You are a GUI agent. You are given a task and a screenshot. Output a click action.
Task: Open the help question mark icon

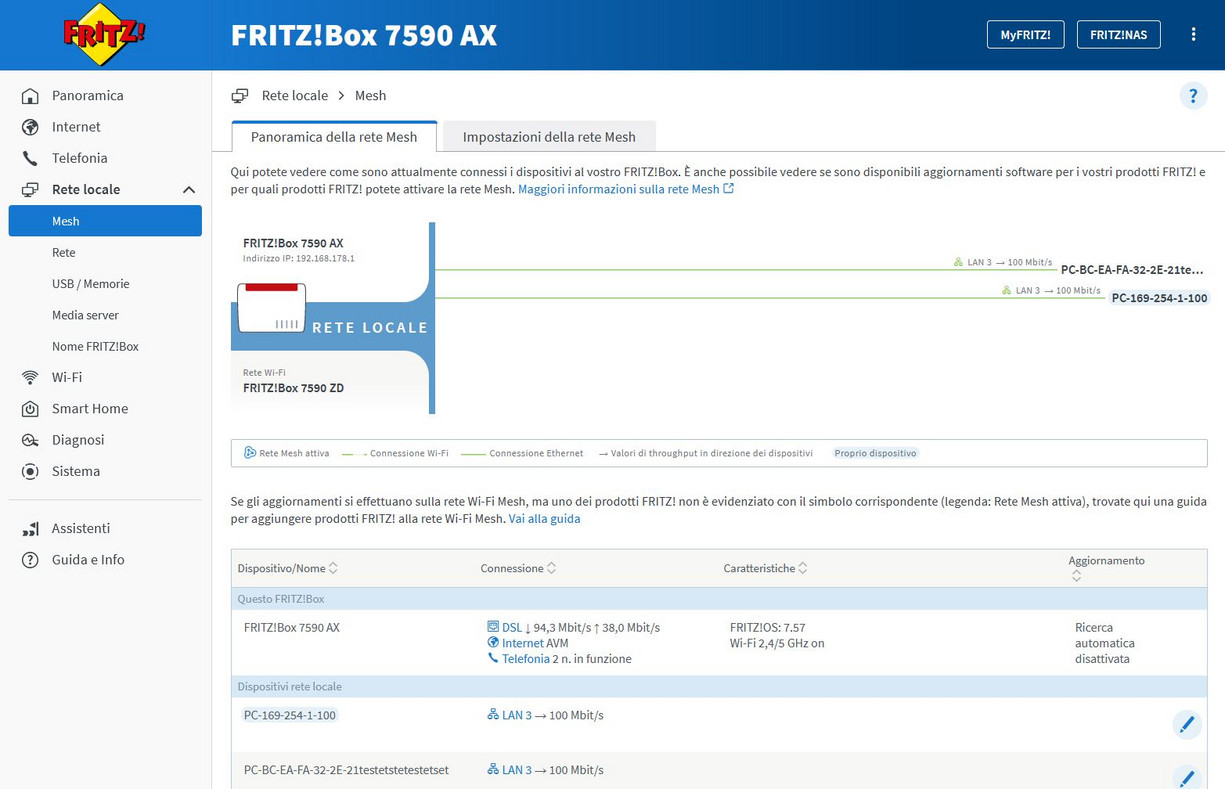tap(1193, 96)
